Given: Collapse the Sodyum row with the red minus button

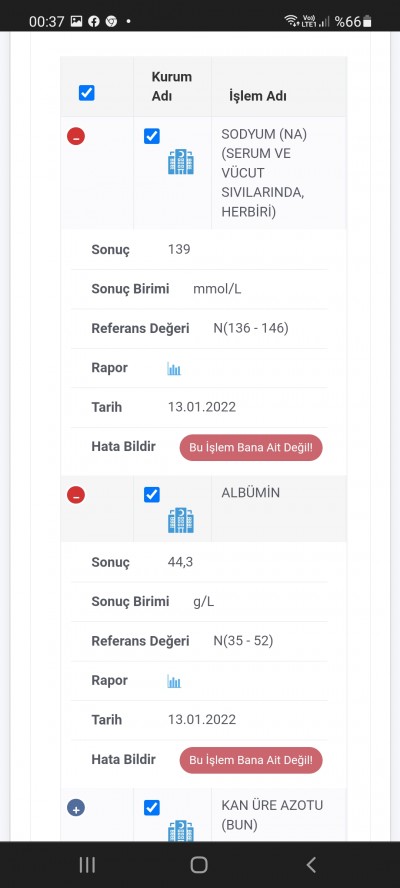Looking at the screenshot, I should 76,136.
